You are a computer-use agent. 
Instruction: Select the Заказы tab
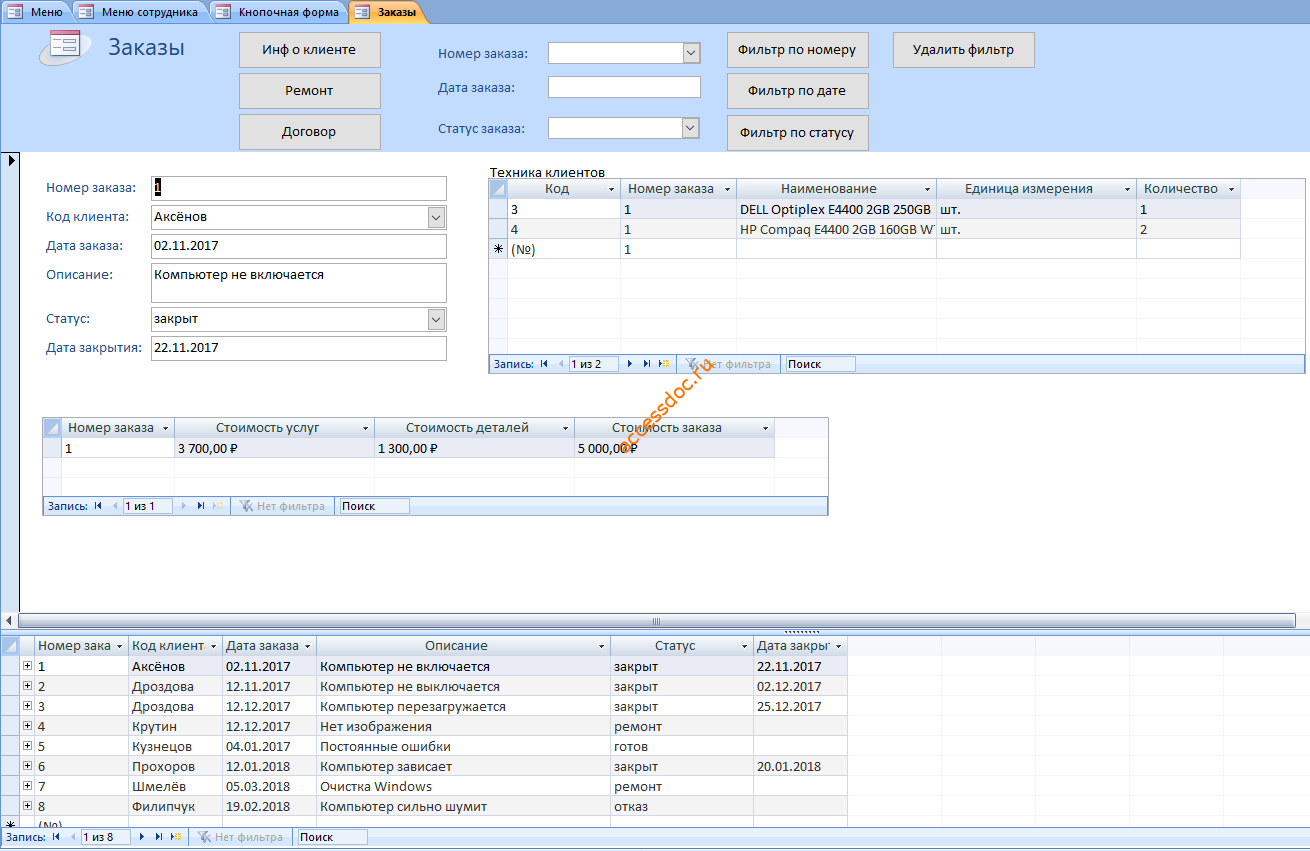388,12
